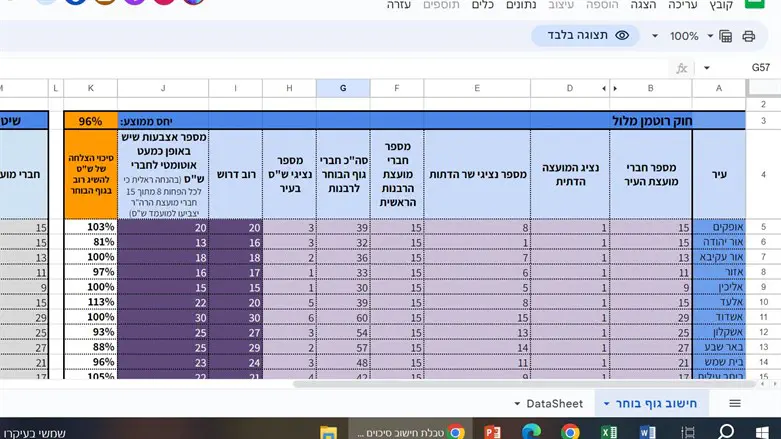Open the greyed עיצוב menu
Image resolution: width=781 pixels, height=439 pixels.
561,5
